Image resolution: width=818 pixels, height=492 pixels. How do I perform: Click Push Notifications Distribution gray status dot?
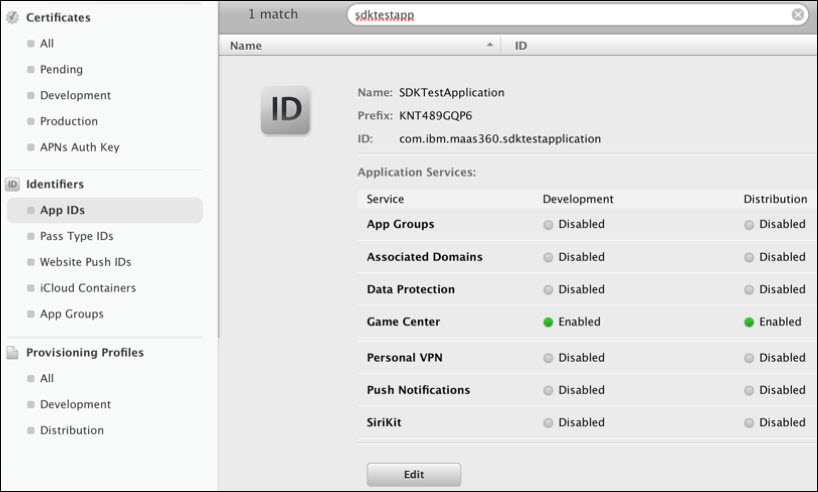(749, 390)
